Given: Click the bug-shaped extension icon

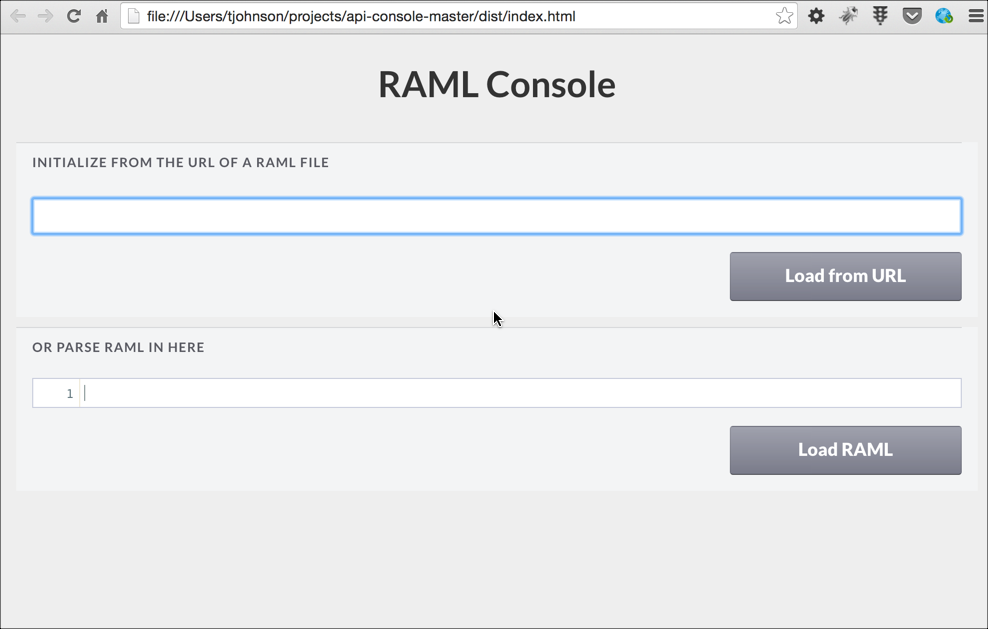Looking at the screenshot, I should click(x=848, y=16).
